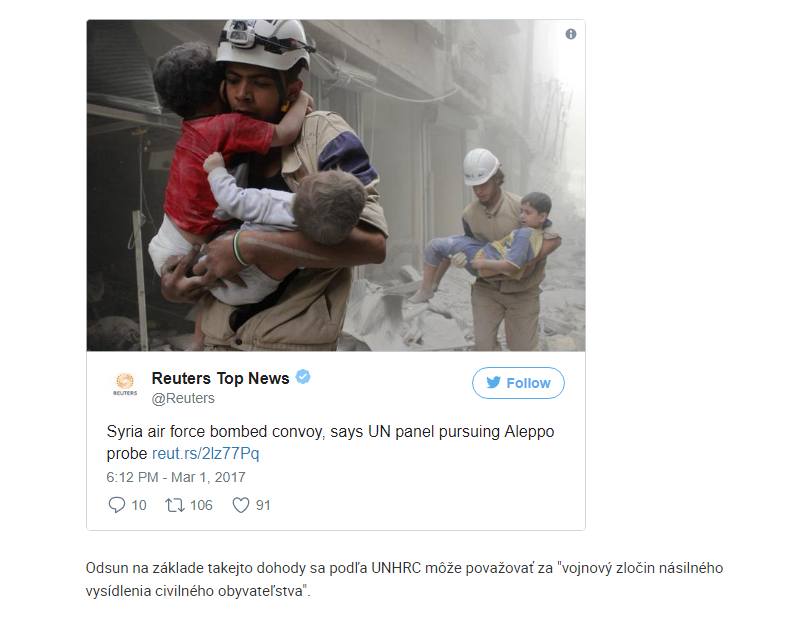Click the reply speech bubble icon
The height and width of the screenshot is (618, 805).
(117, 505)
